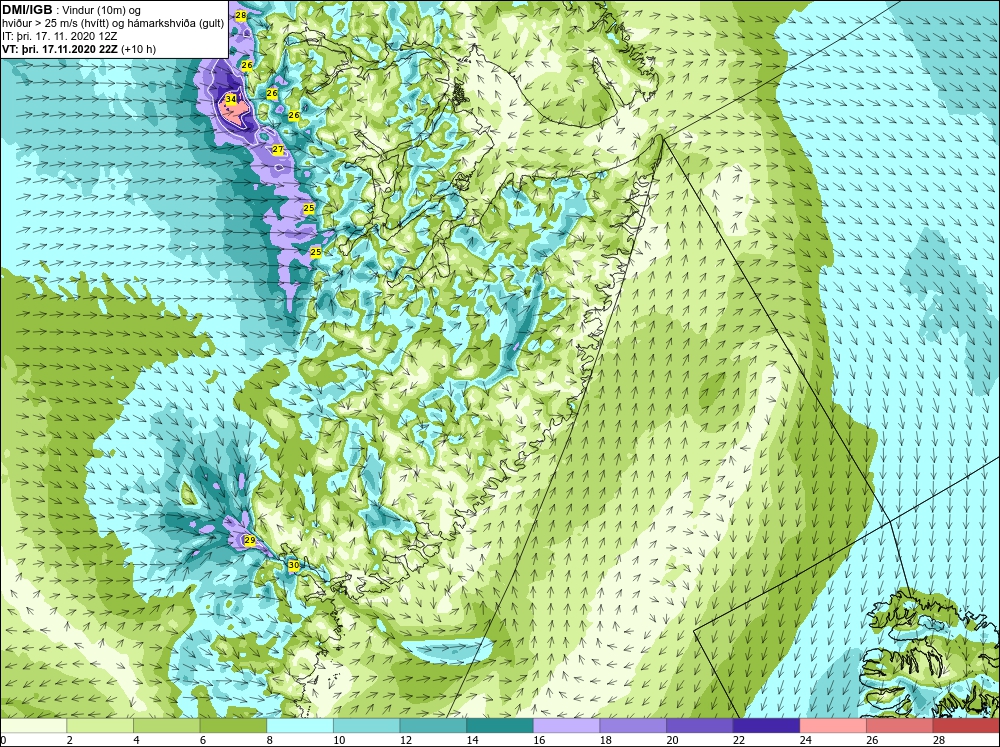
Task: Pick the red above-28 m/s scale swatch
Action: [966, 725]
